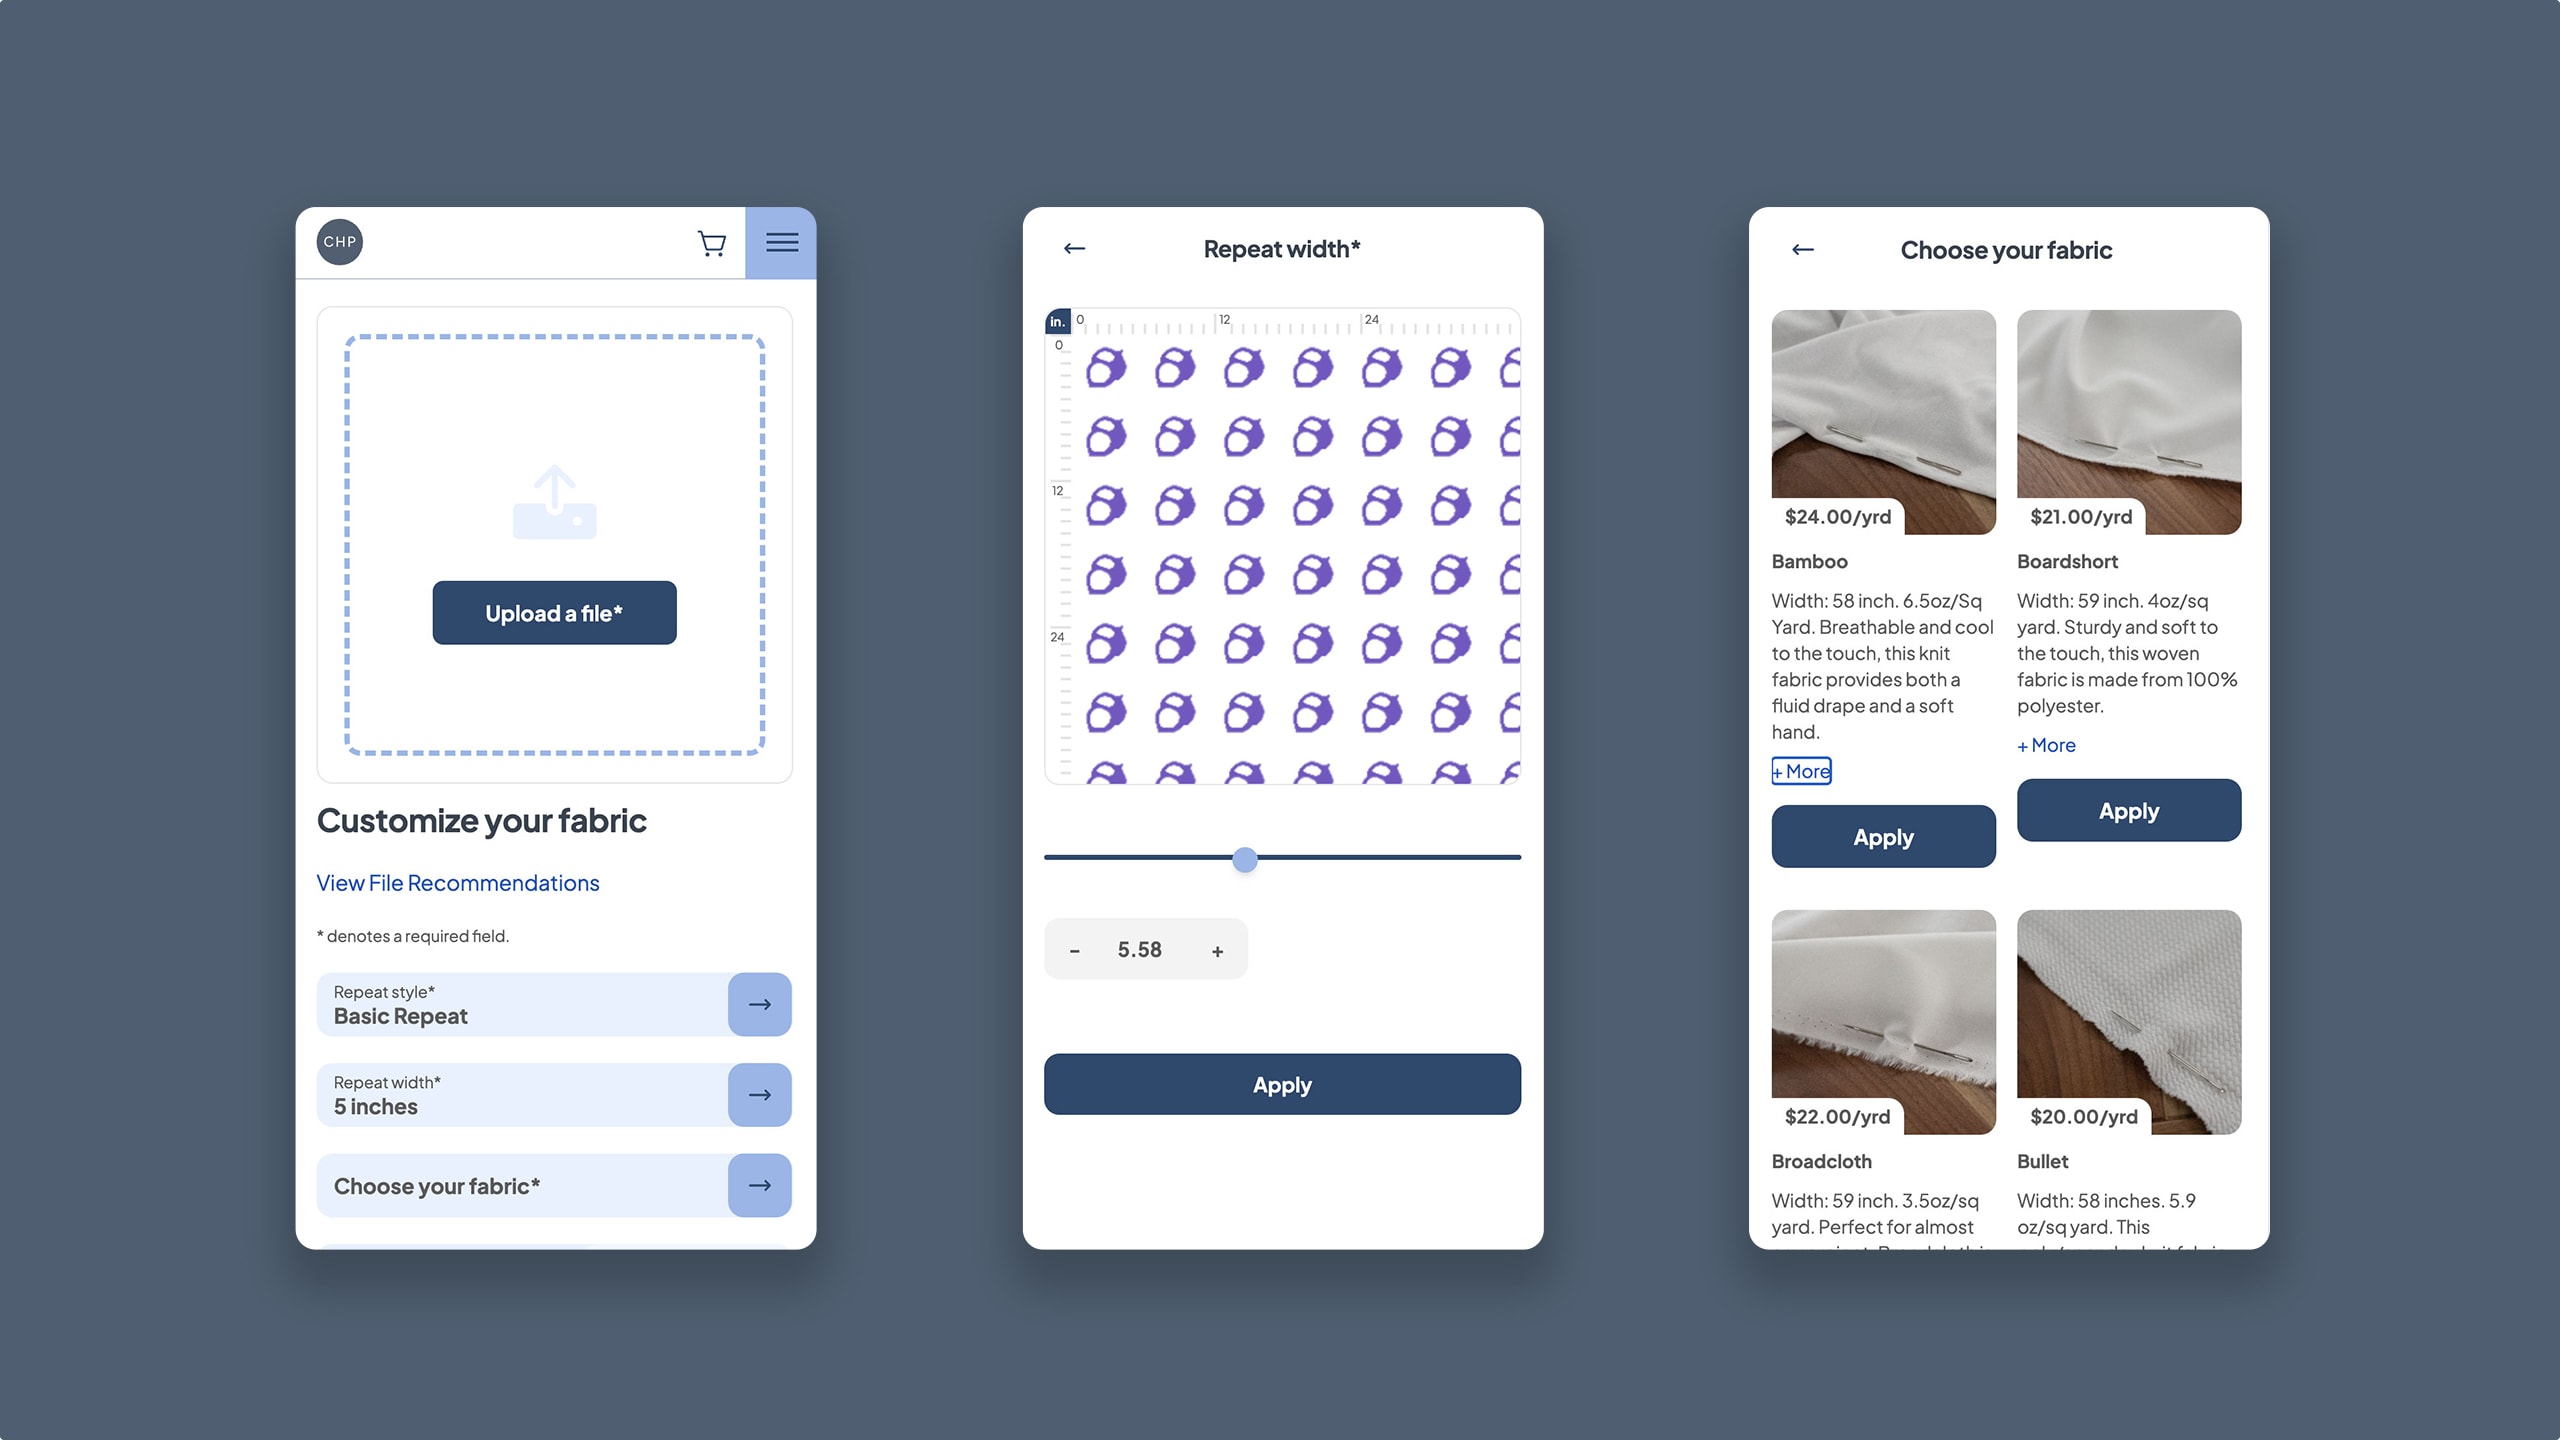Click the back arrow on Repeat width screen

(x=1074, y=248)
